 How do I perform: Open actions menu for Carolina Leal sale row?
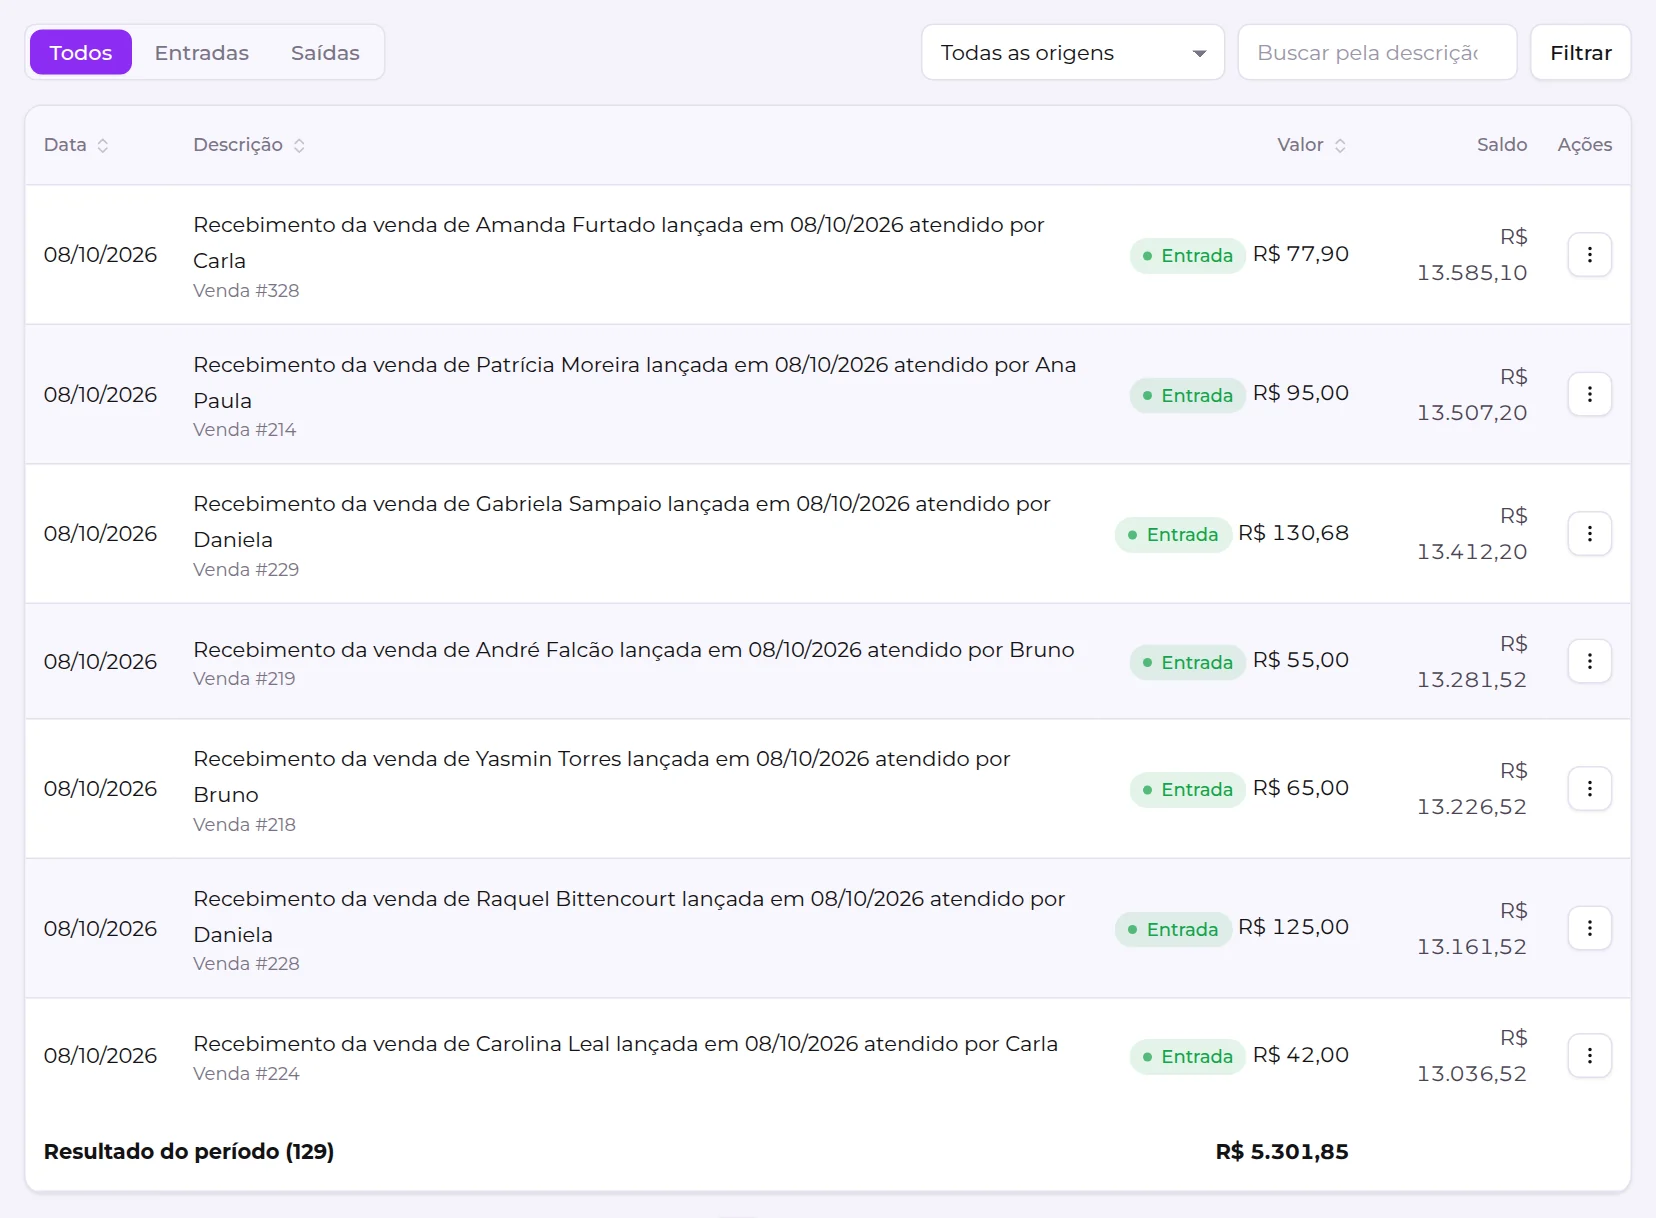click(x=1589, y=1056)
